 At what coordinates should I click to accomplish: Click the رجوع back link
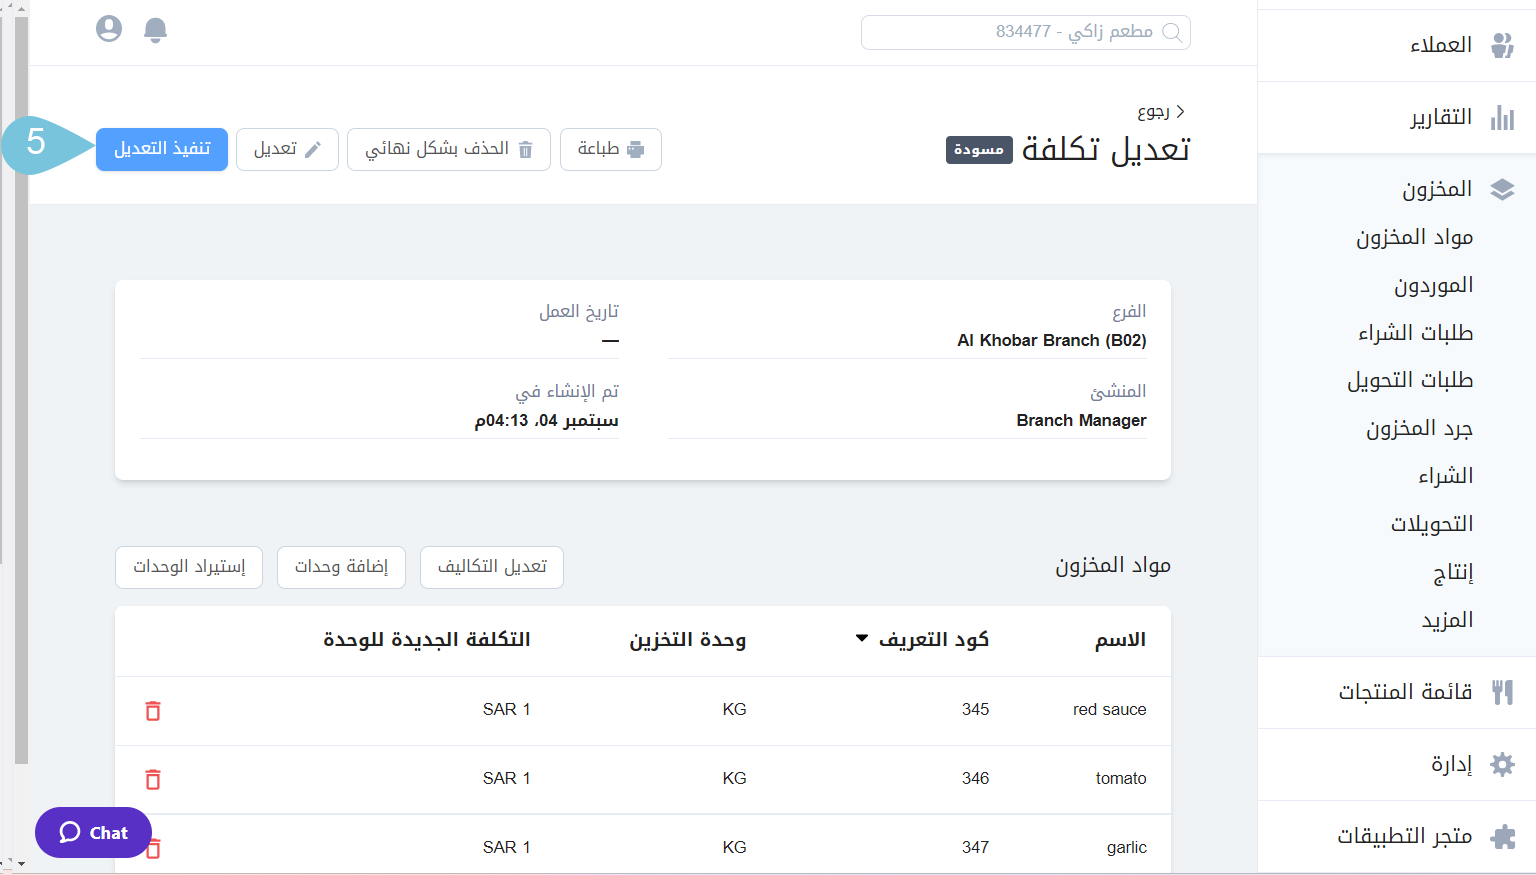1160,112
